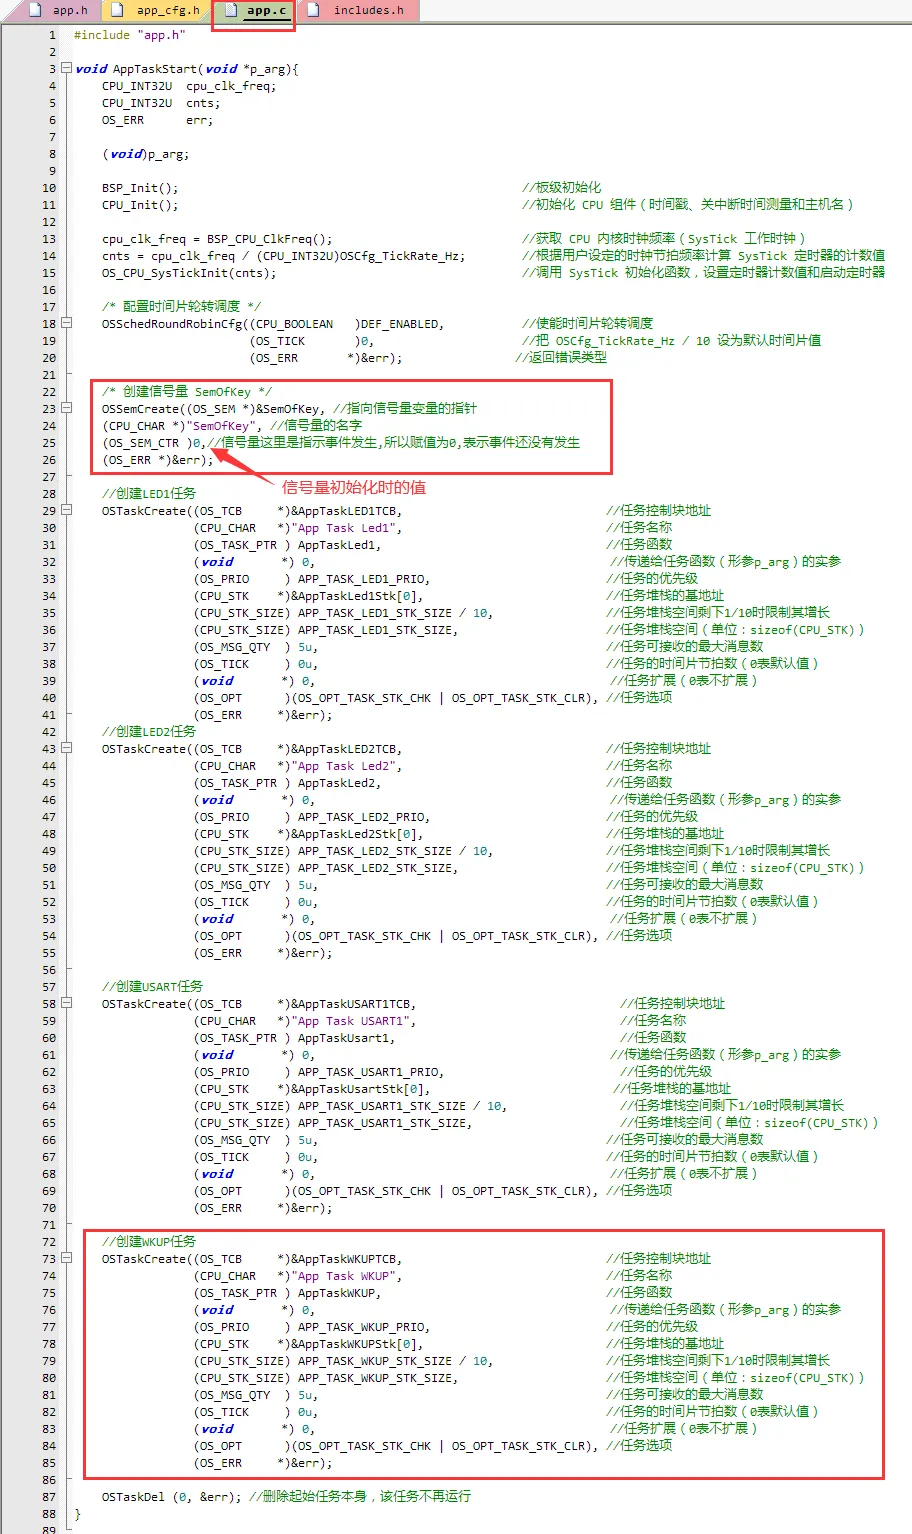912x1534 pixels.
Task: Fold the WKUP OSTaskCreate block at line 73
Action: tap(67, 1258)
